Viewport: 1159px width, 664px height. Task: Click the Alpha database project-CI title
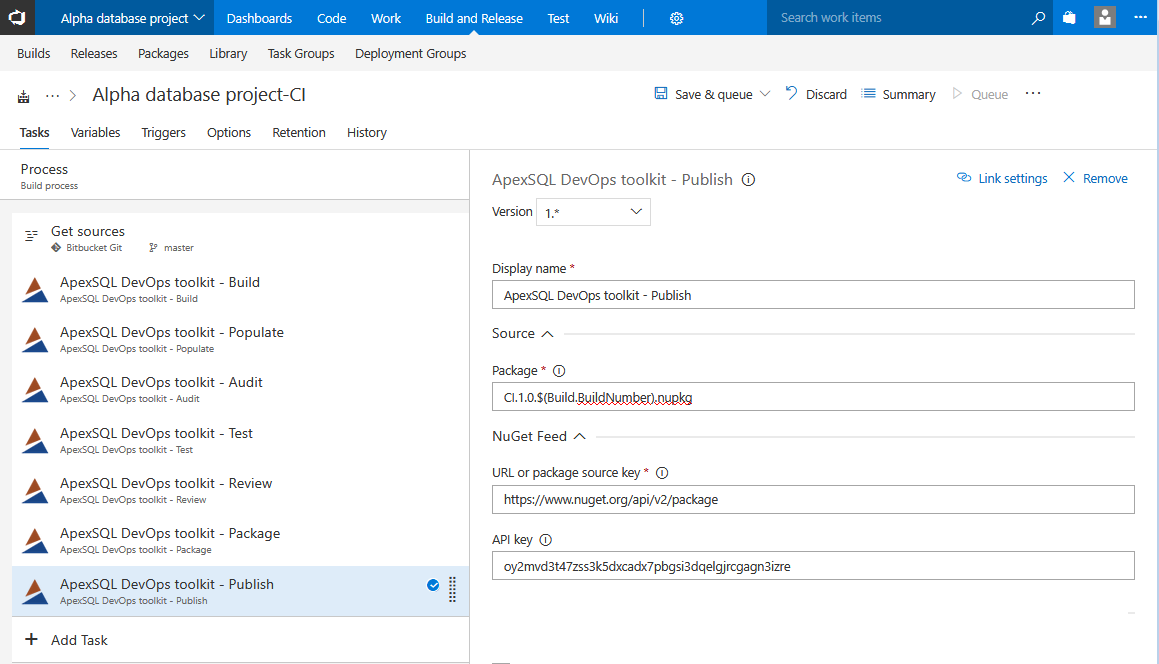[x=199, y=95]
